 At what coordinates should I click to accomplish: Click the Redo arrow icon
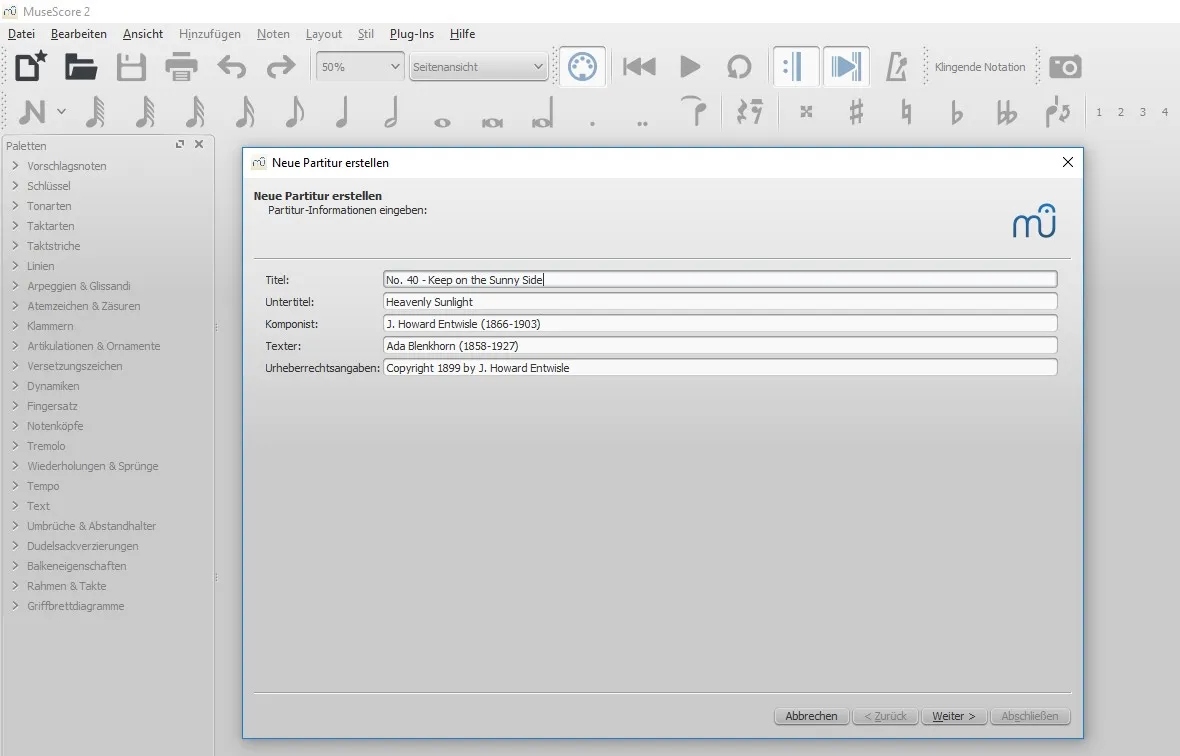281,67
